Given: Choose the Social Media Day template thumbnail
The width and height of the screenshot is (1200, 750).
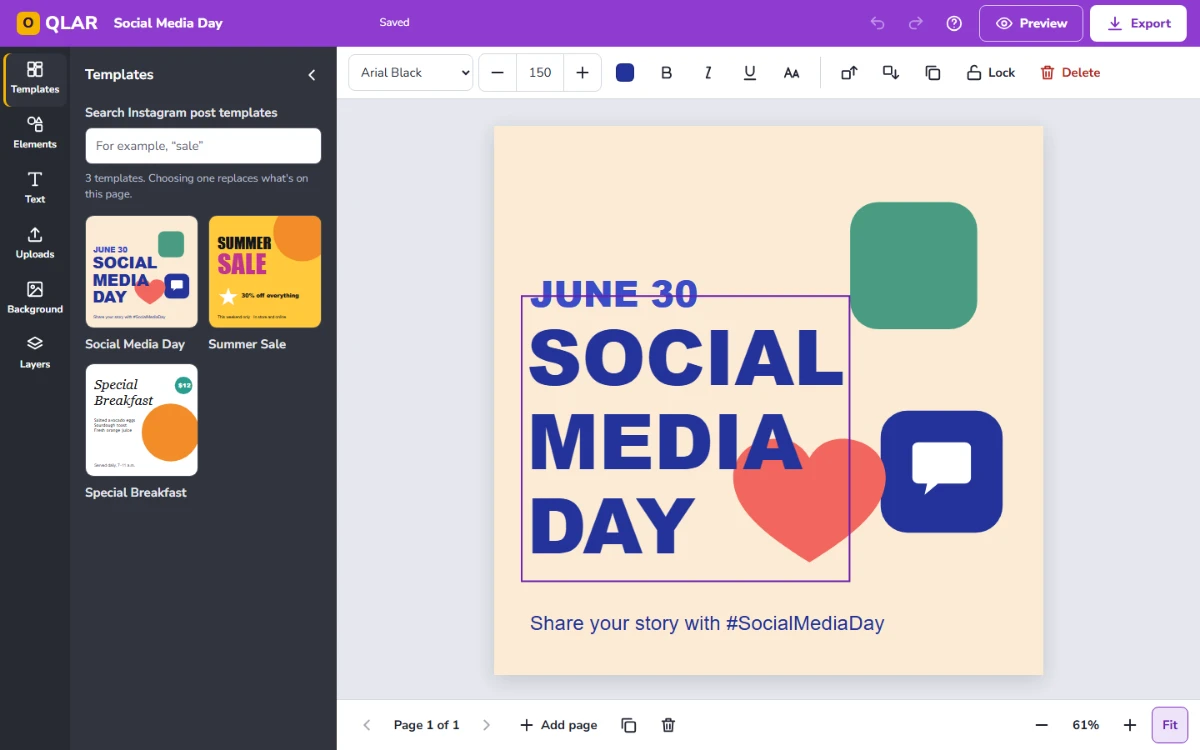Looking at the screenshot, I should [141, 272].
